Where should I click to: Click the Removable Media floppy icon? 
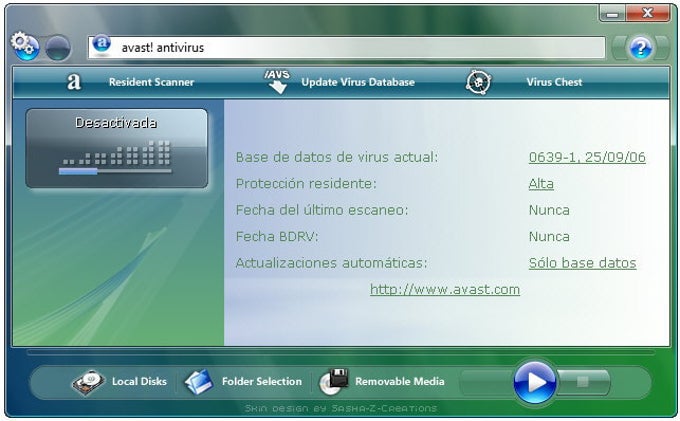pos(334,382)
